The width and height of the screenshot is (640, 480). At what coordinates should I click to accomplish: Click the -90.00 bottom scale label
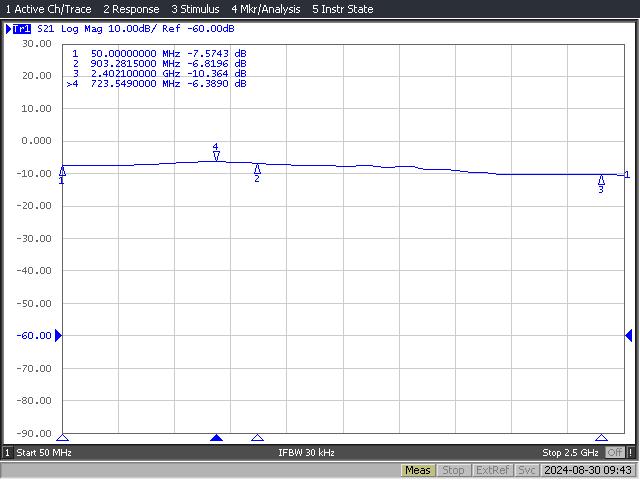point(34,433)
